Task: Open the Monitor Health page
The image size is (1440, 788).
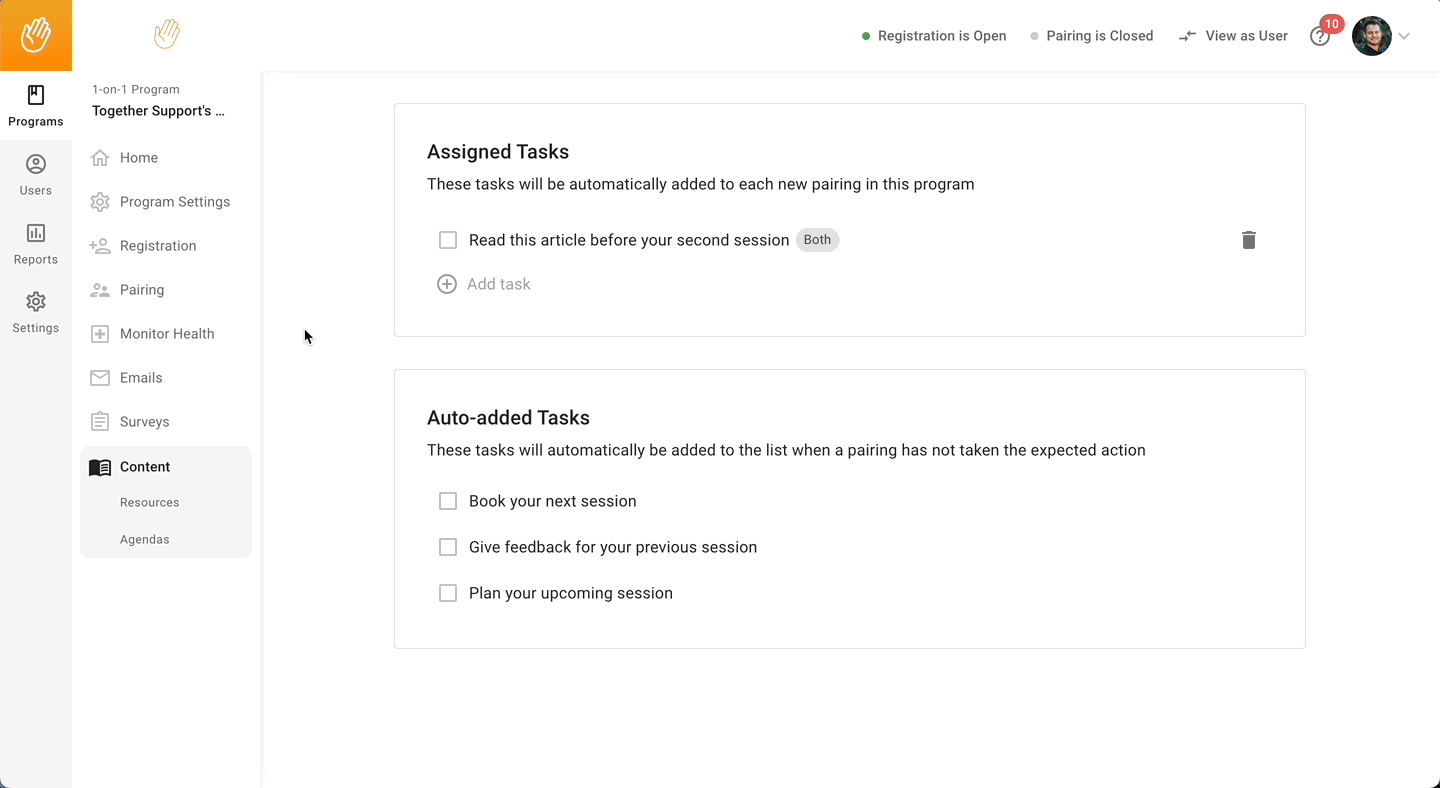Action: click(166, 334)
